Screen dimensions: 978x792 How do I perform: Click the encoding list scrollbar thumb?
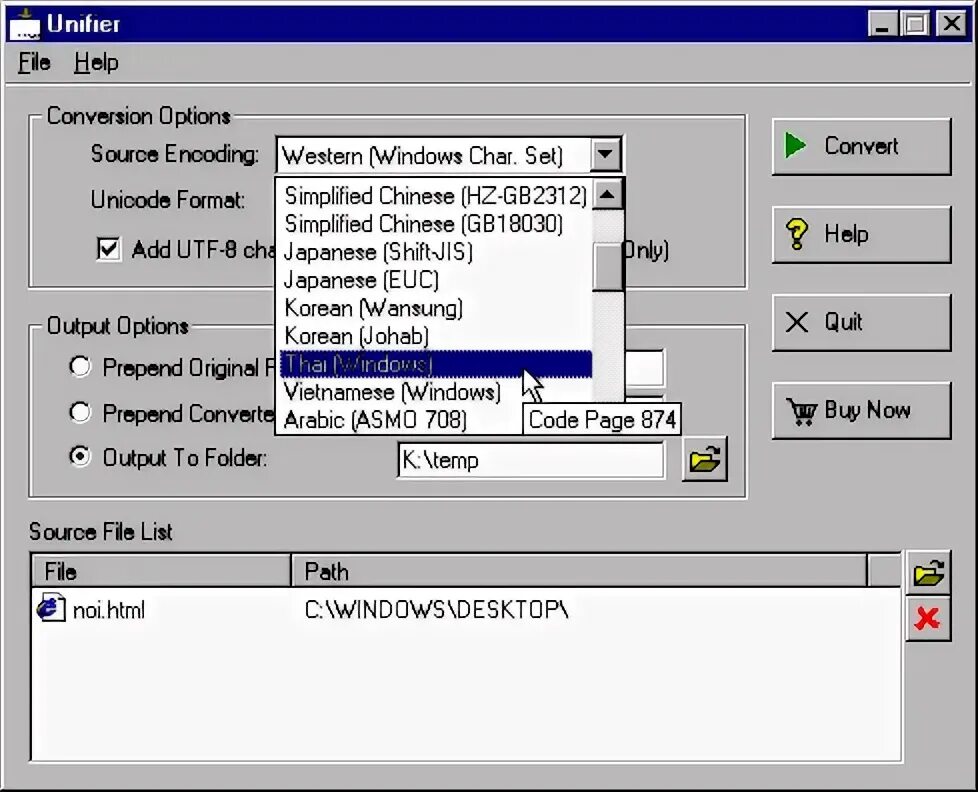point(608,266)
